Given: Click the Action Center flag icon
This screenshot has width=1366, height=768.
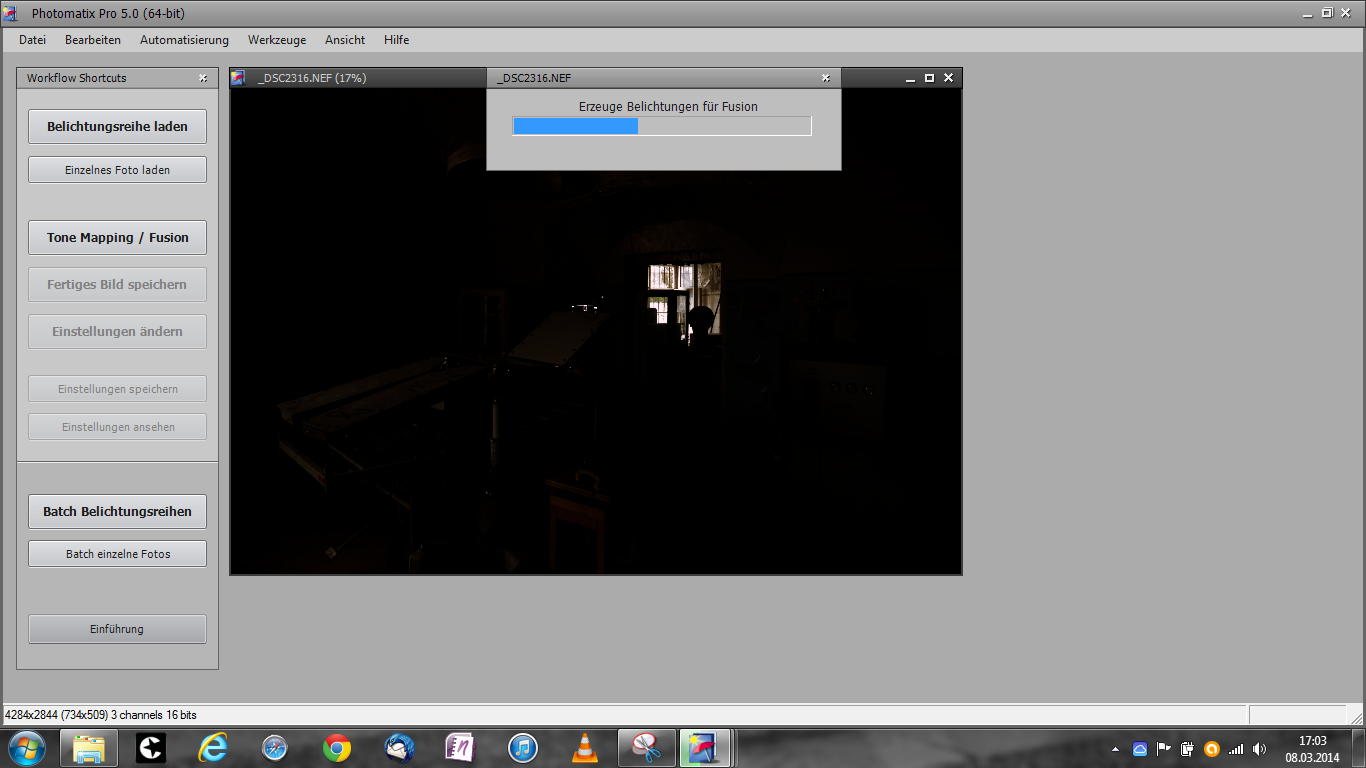Looking at the screenshot, I should coord(1164,749).
